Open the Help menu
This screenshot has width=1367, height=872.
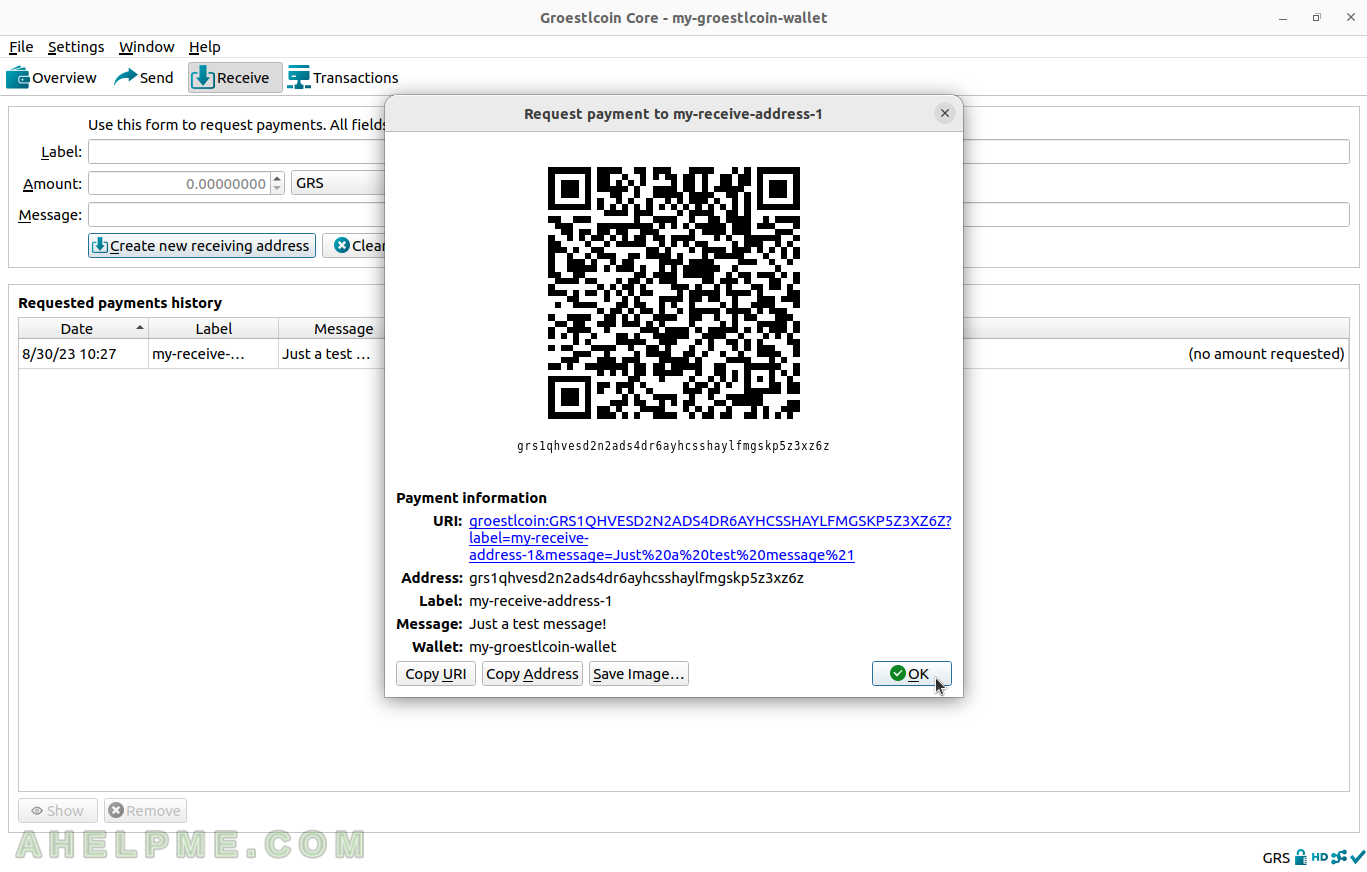click(205, 47)
